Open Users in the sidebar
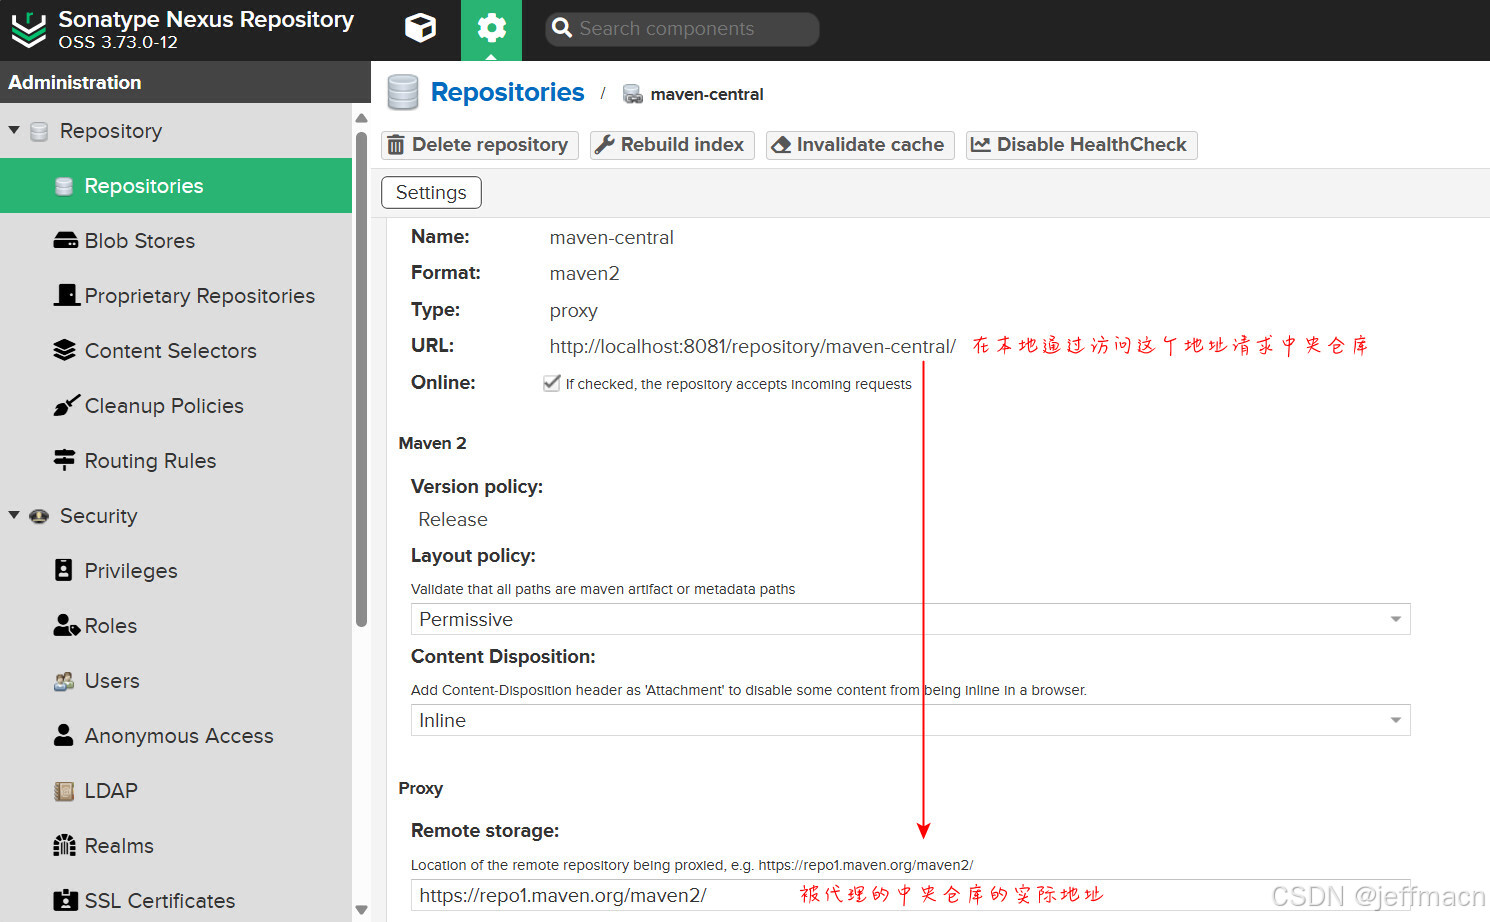 pyautogui.click(x=176, y=681)
